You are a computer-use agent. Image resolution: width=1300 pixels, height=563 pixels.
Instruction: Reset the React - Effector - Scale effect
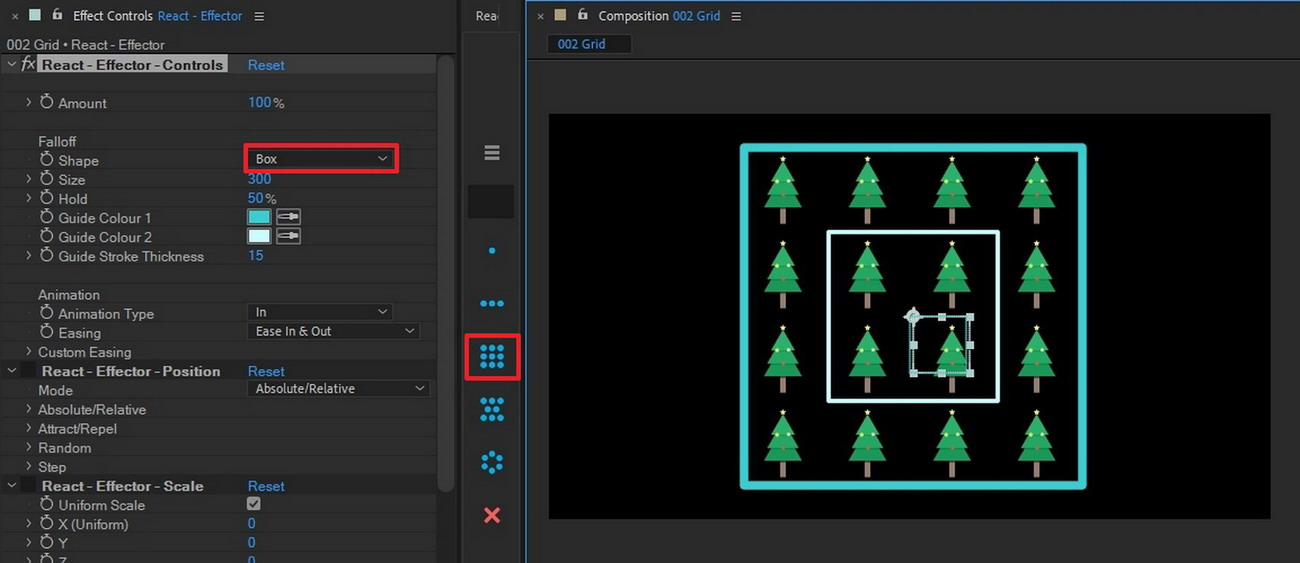[266, 486]
